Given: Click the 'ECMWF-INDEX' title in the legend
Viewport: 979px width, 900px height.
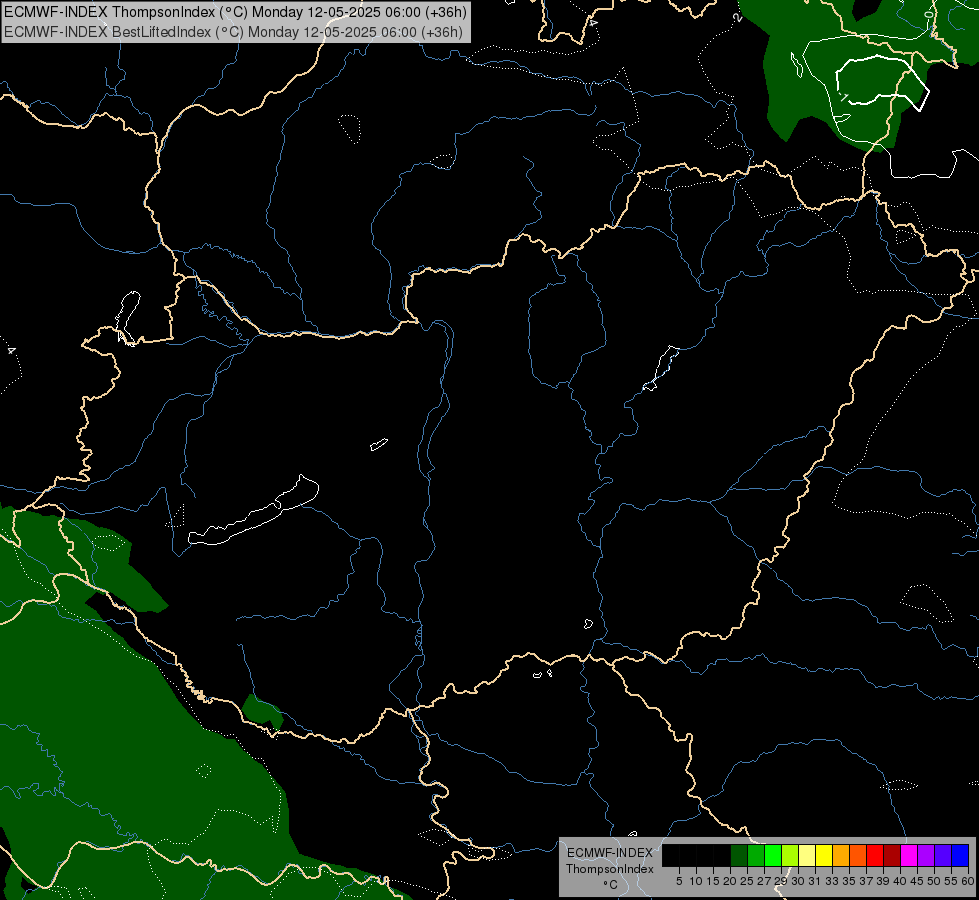Looking at the screenshot, I should (610, 853).
